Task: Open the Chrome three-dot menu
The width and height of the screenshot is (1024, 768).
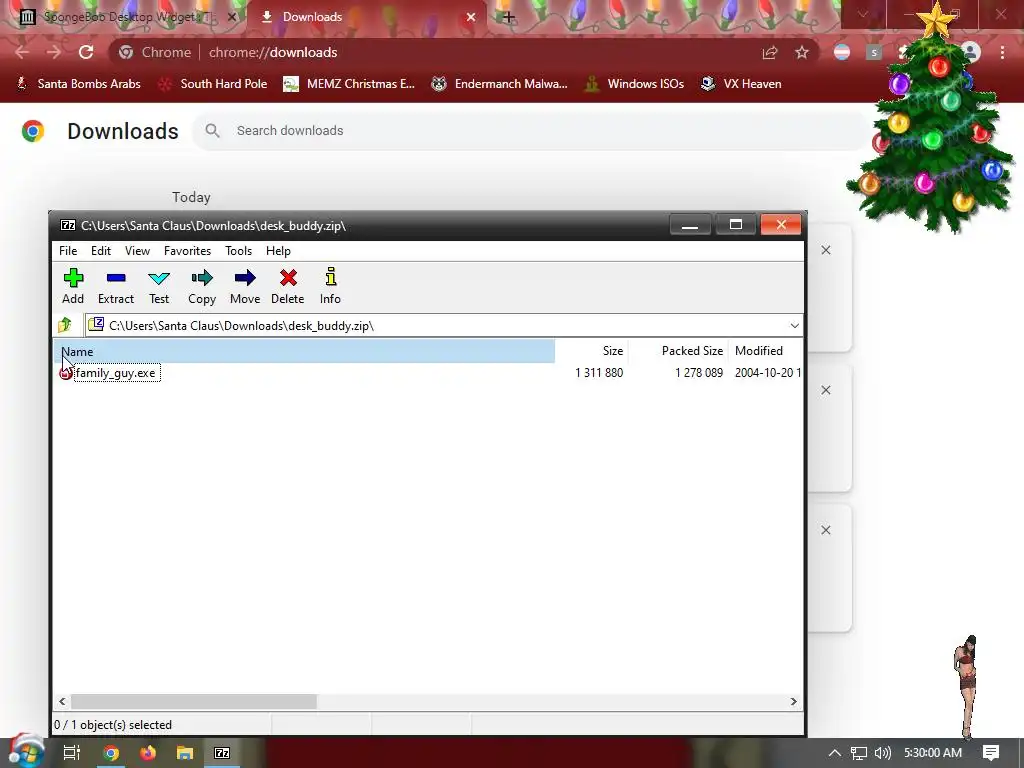Action: point(1002,52)
